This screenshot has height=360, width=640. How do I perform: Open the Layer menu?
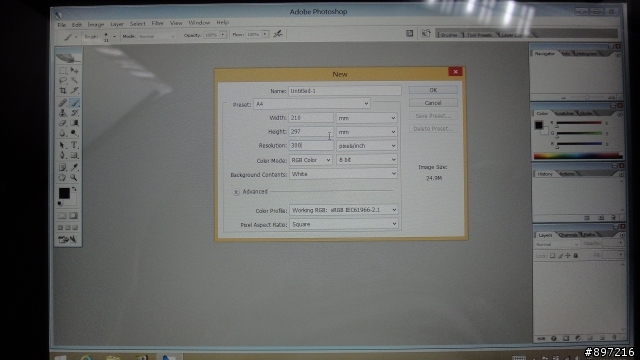click(x=117, y=24)
